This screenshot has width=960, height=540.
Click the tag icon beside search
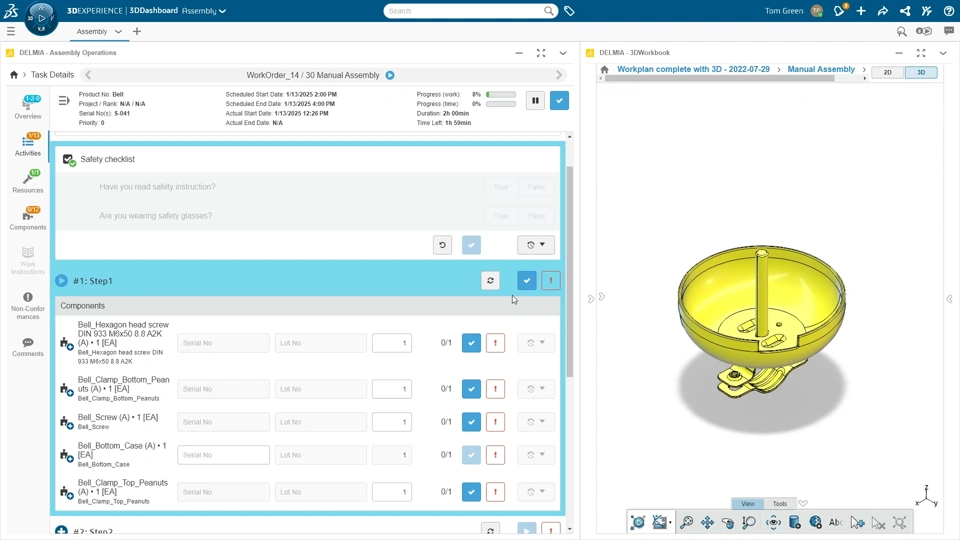click(569, 11)
